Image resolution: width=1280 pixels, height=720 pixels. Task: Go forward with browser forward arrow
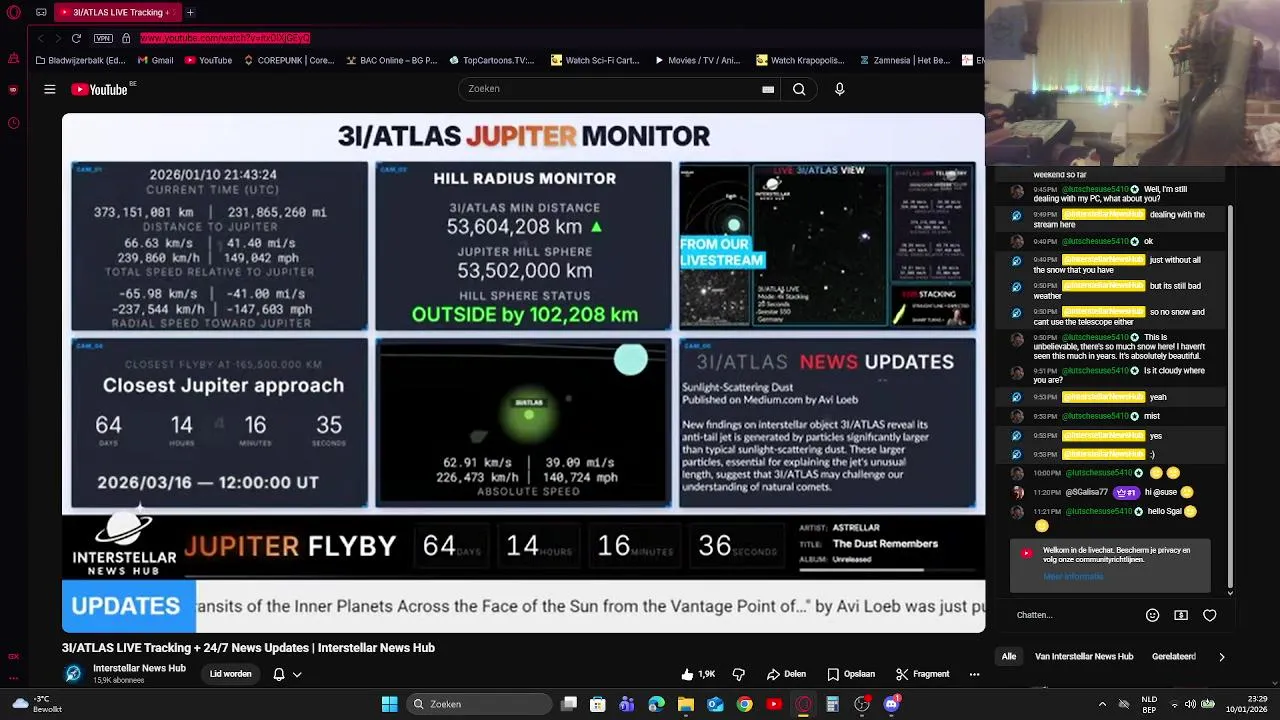57,38
